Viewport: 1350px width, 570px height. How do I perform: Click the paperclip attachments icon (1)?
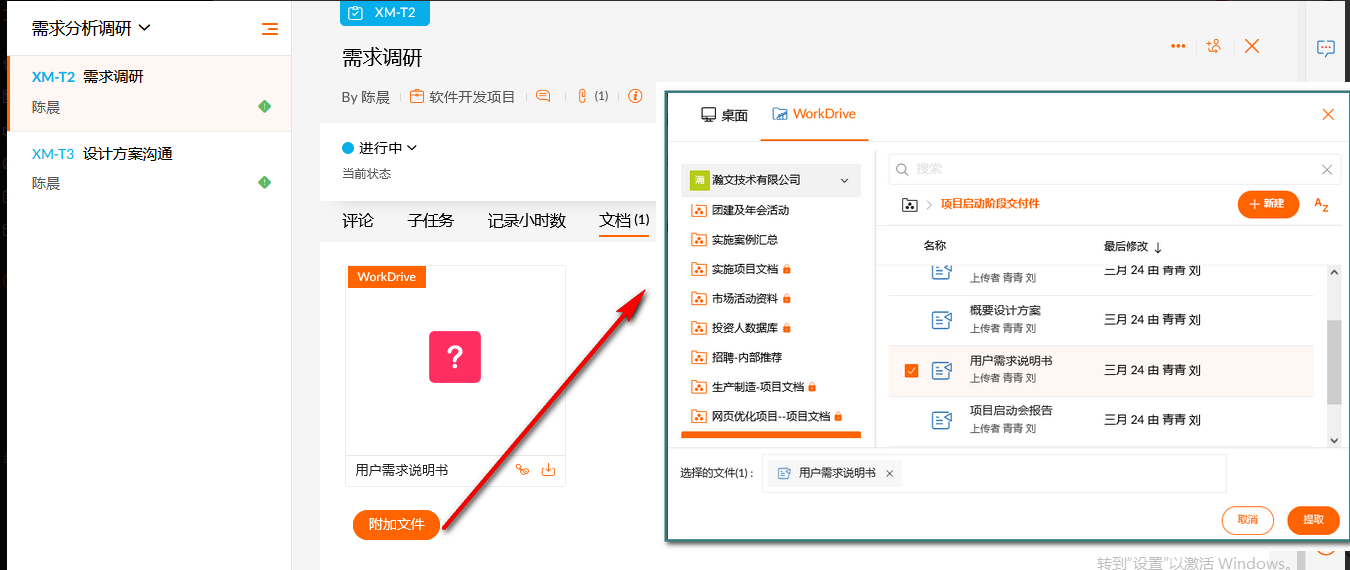pos(592,97)
